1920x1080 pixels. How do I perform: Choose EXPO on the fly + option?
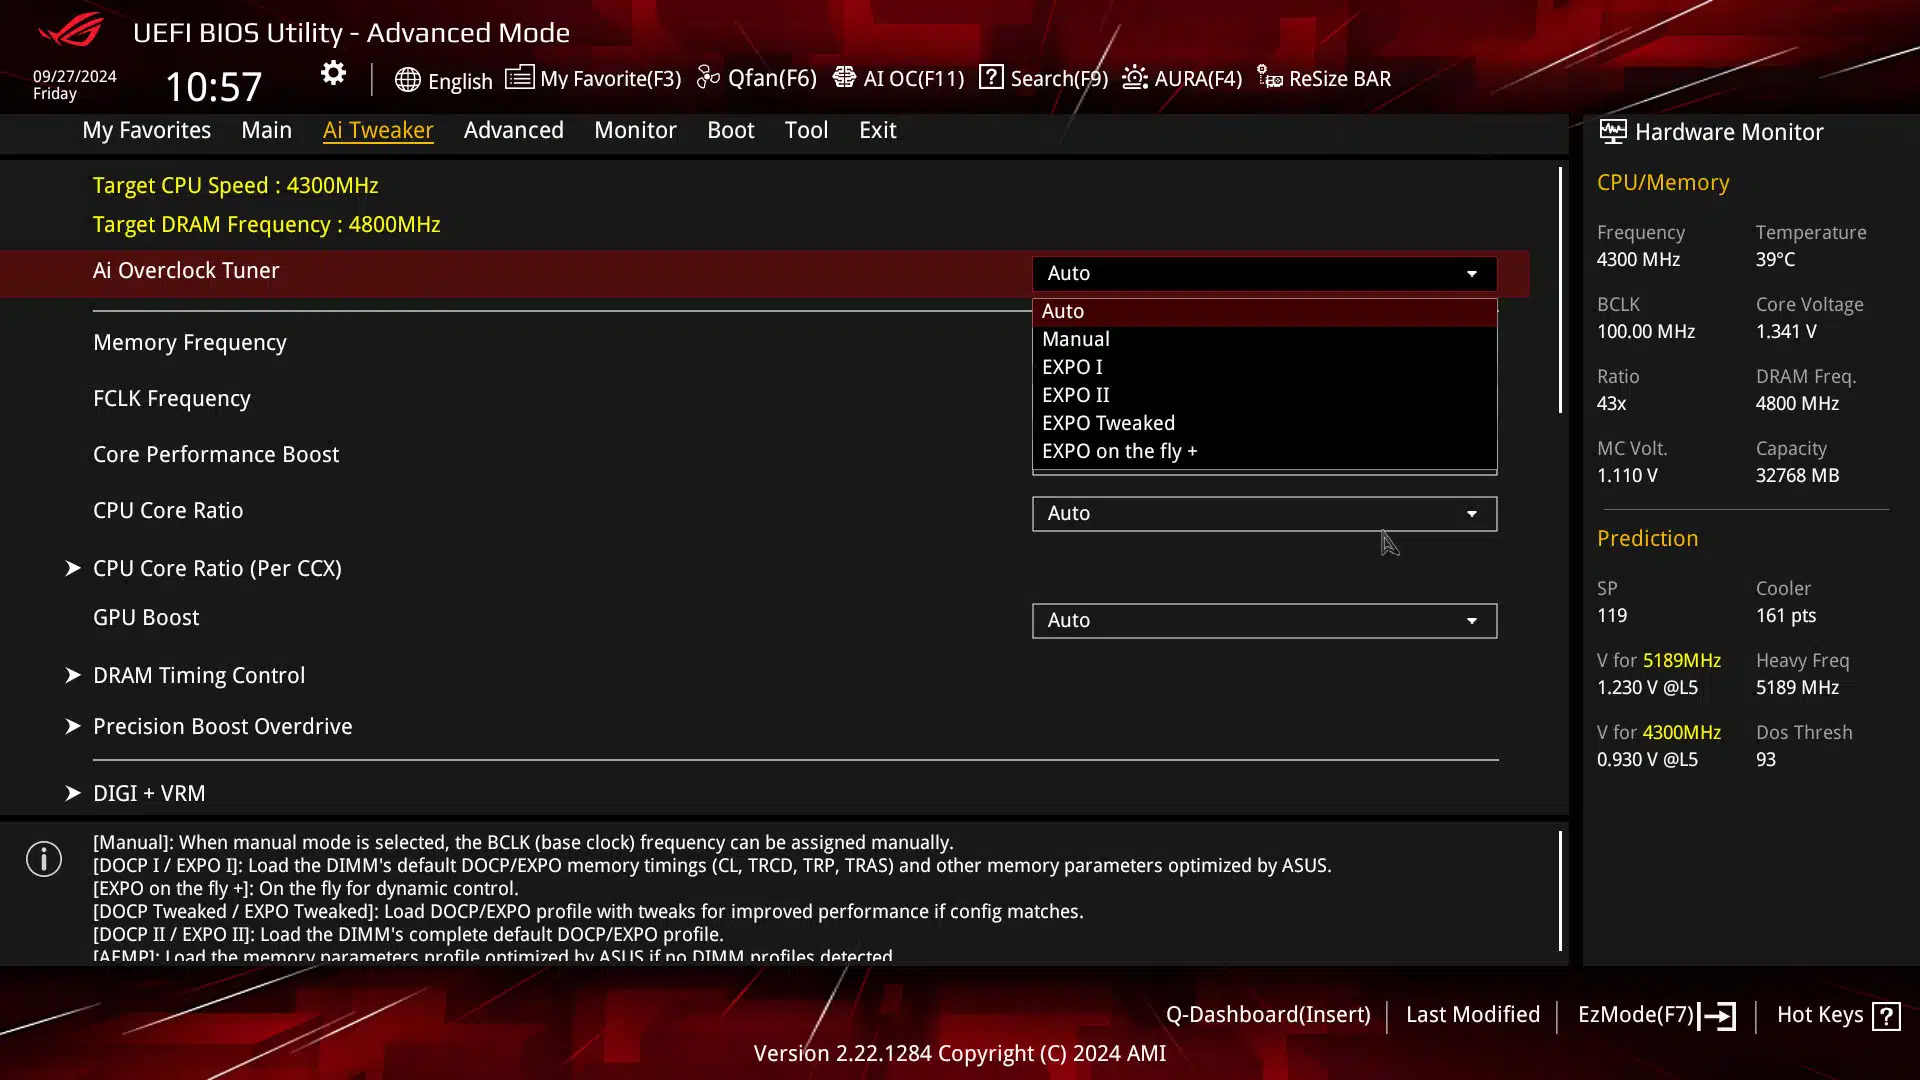click(1264, 452)
